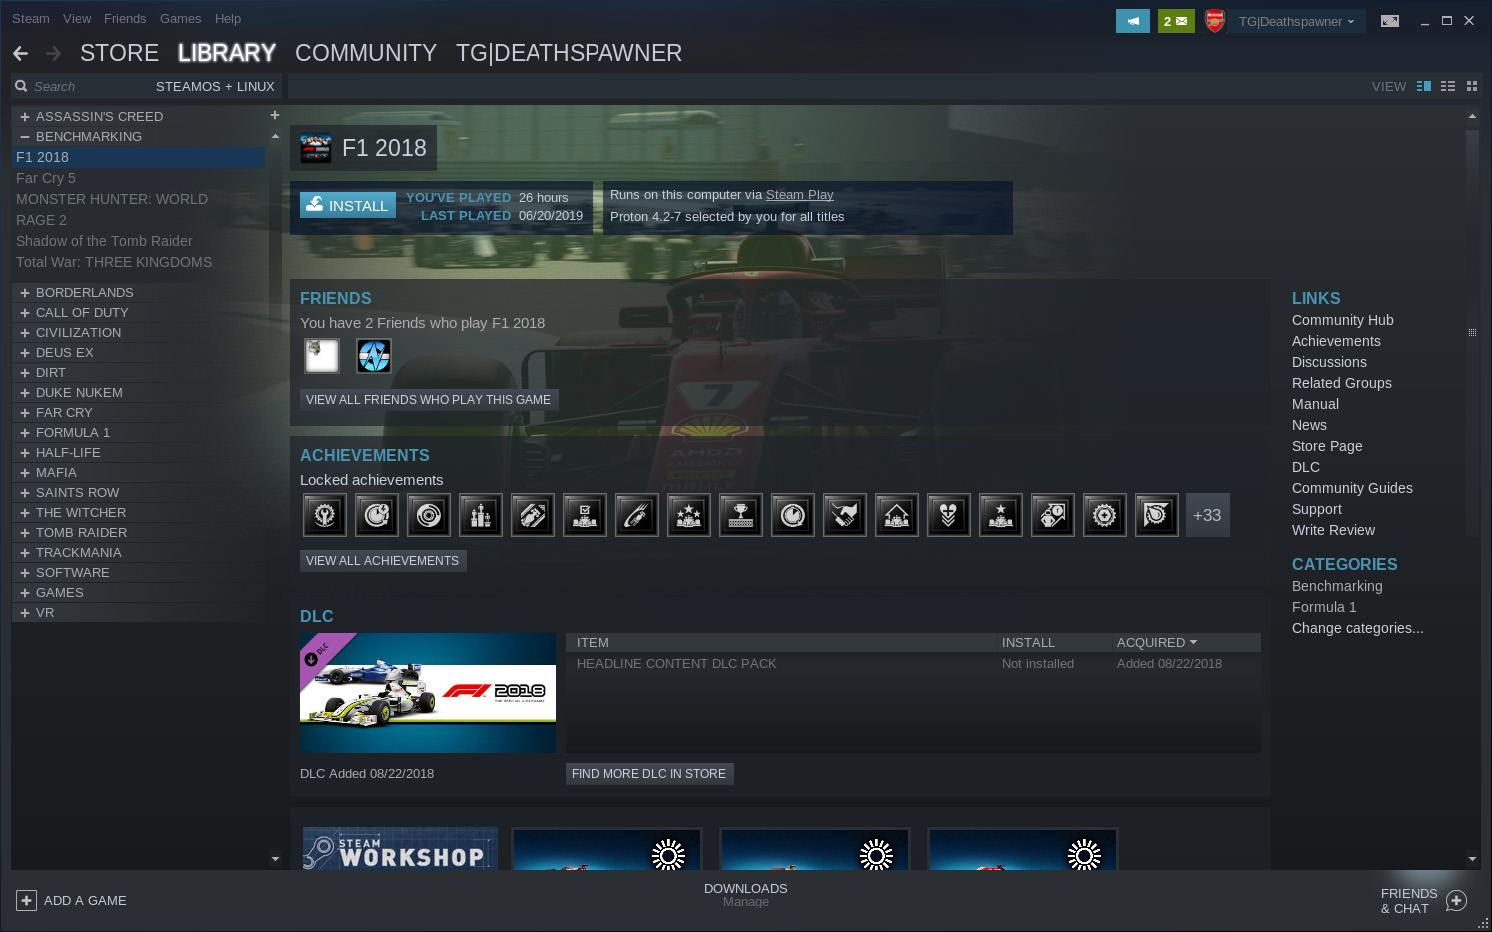
Task: Click VIEW ALL FRIENDS WHO PLAY THIS GAME
Action: pos(428,399)
